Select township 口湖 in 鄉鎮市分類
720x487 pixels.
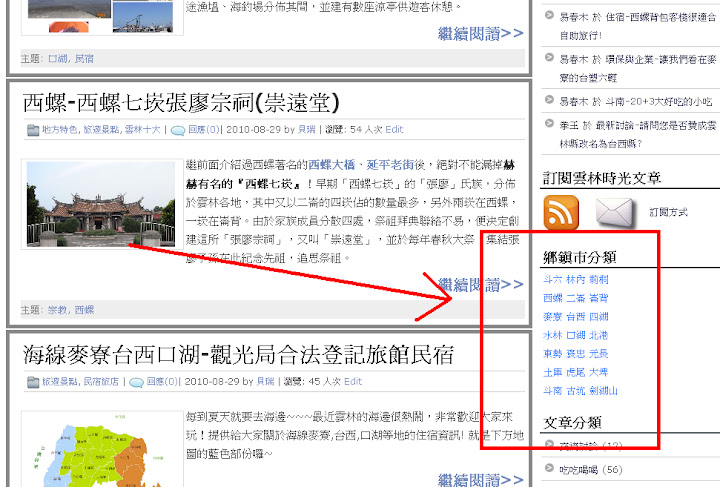pyautogui.click(x=575, y=336)
